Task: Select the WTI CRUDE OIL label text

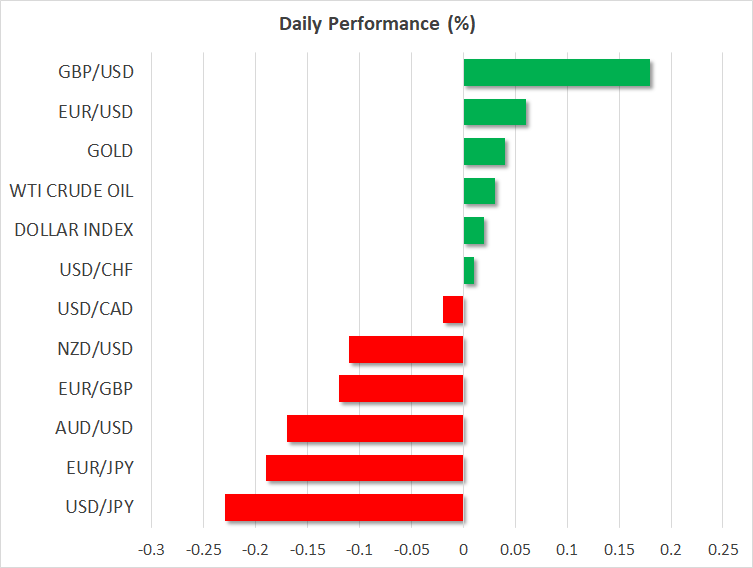Action: (x=71, y=191)
